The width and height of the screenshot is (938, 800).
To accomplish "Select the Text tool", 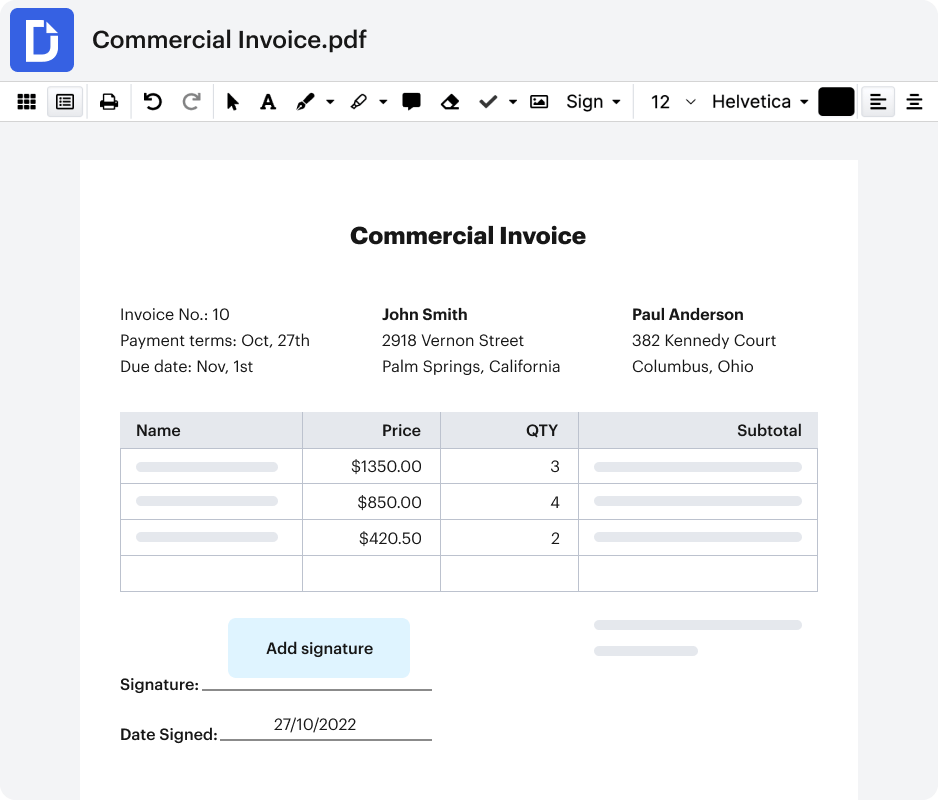I will (268, 101).
